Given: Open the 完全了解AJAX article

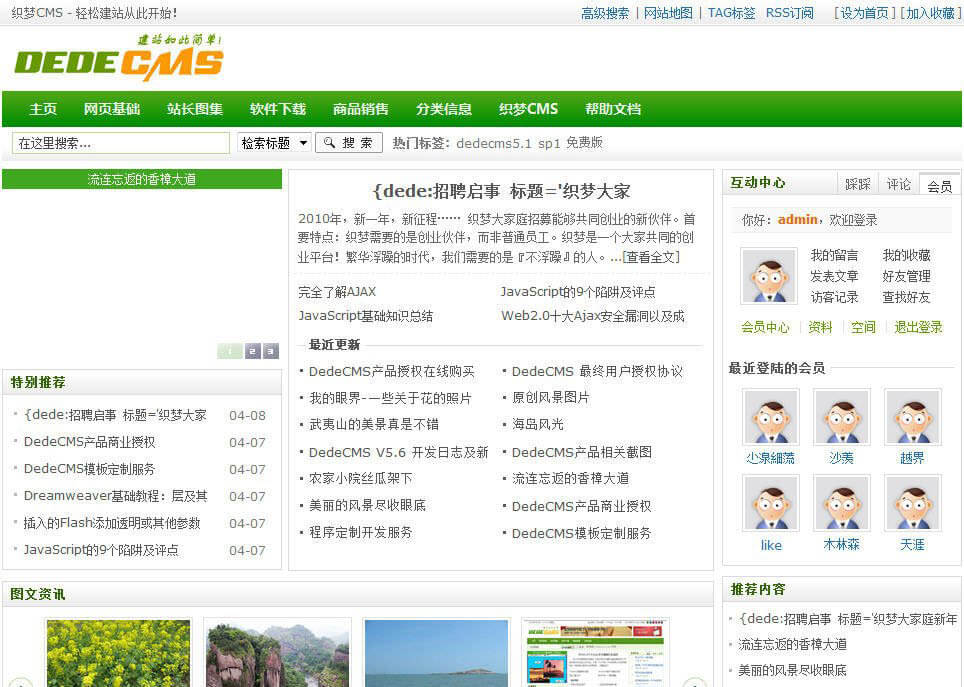Looking at the screenshot, I should 337,292.
